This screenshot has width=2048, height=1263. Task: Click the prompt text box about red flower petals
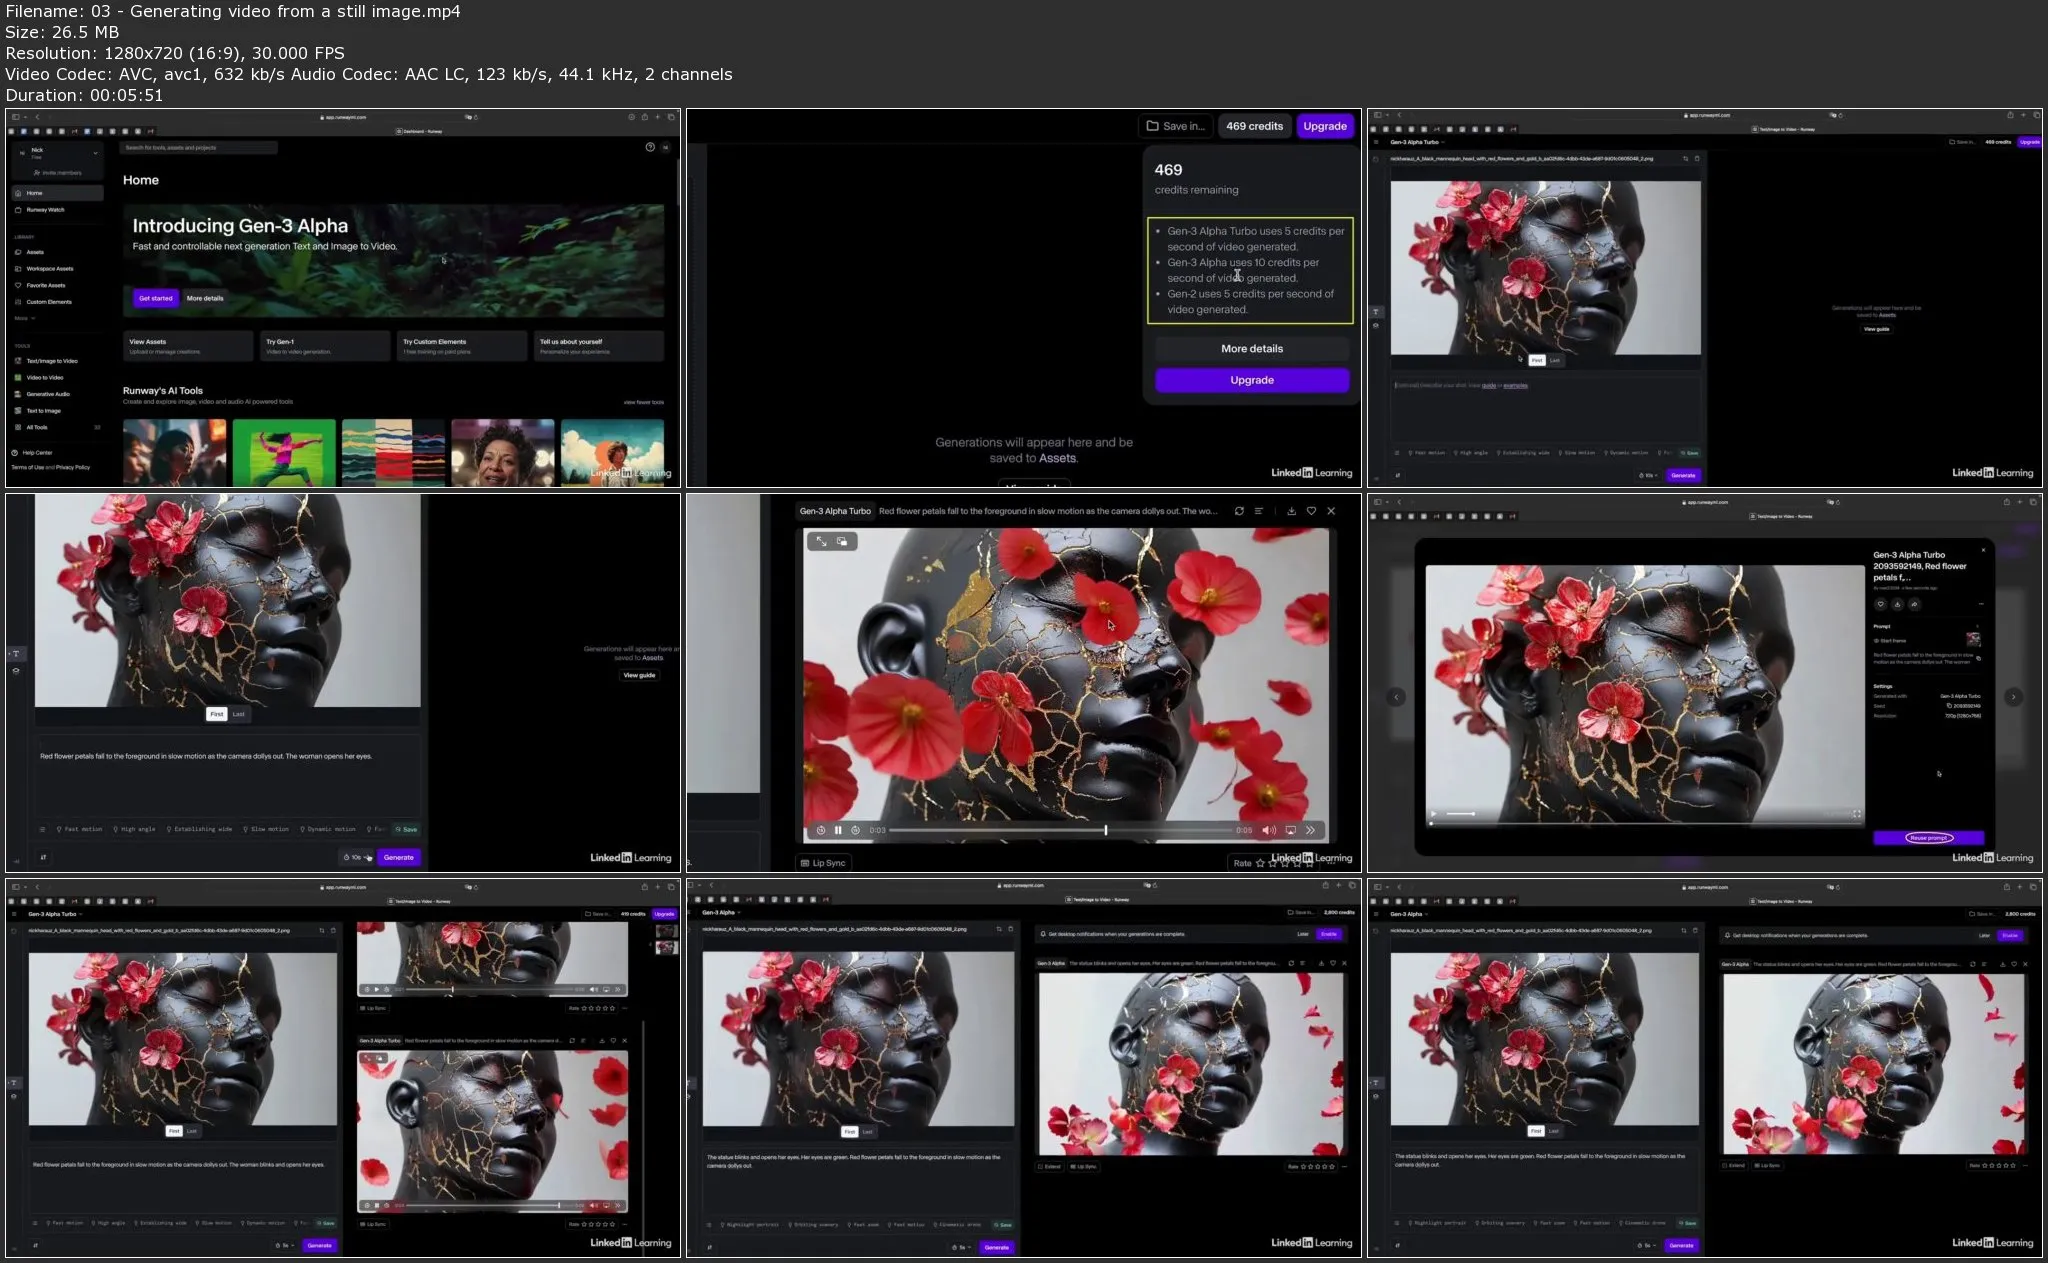tap(228, 778)
